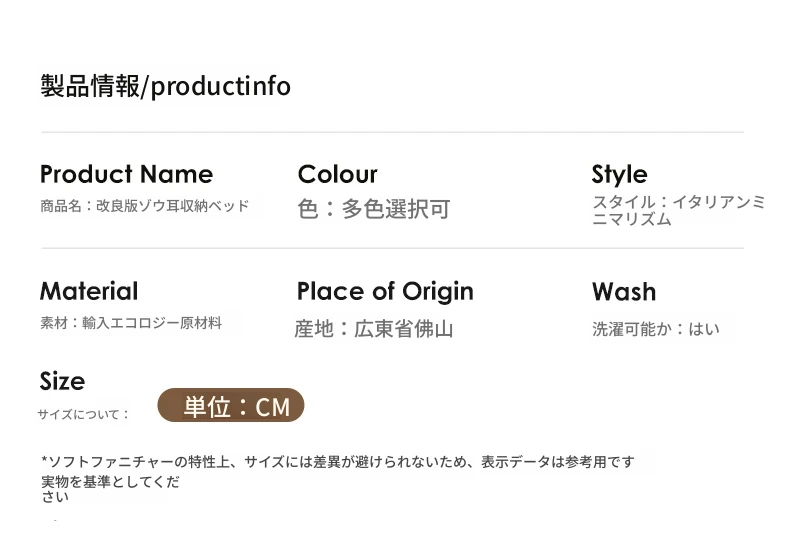Click the divider line below productinfo title
The width and height of the screenshot is (790, 547).
click(392, 132)
